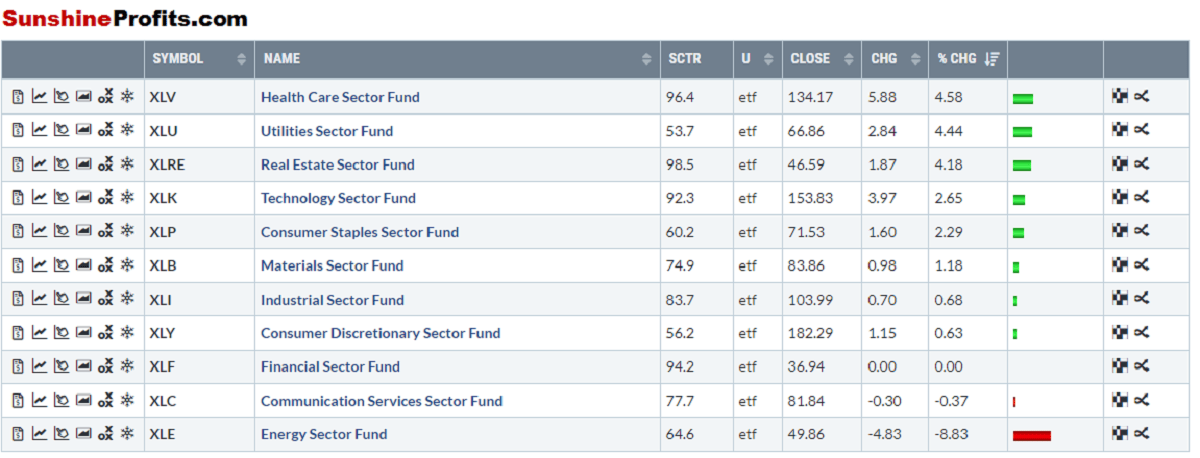Click the snowflake icon for XLY
Image resolution: width=1200 pixels, height=458 pixels.
pyautogui.click(x=127, y=333)
